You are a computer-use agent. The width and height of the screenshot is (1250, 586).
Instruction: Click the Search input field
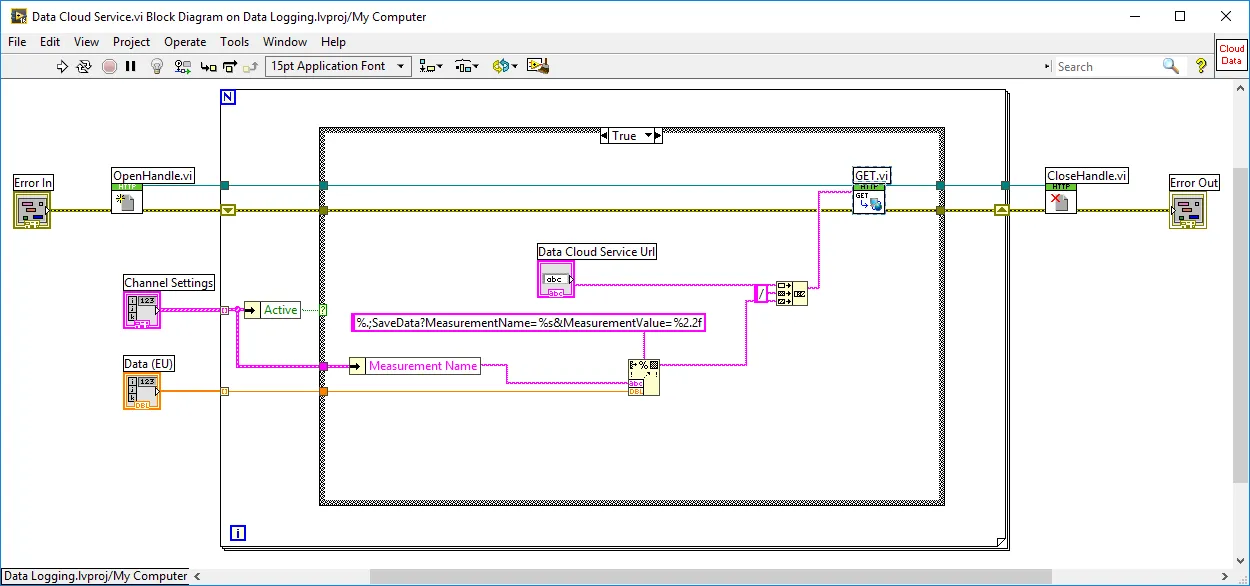(1105, 66)
